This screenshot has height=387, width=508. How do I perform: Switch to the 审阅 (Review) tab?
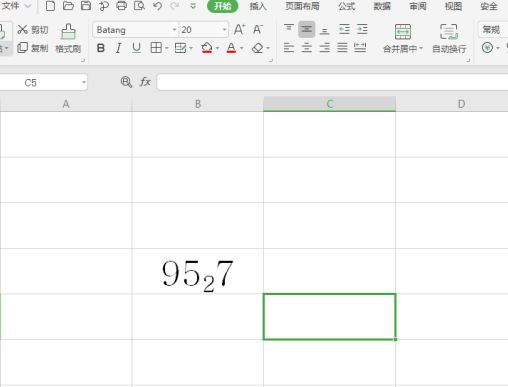click(x=418, y=6)
